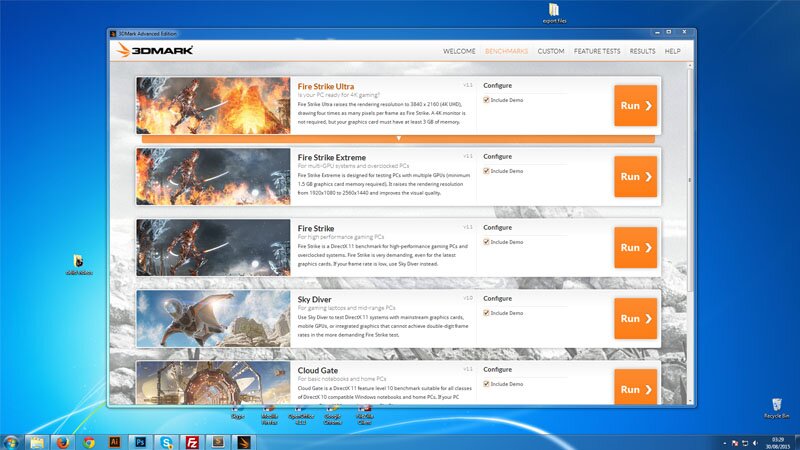800x450 pixels.
Task: Click the Windows Start orb
Action: [x=11, y=442]
